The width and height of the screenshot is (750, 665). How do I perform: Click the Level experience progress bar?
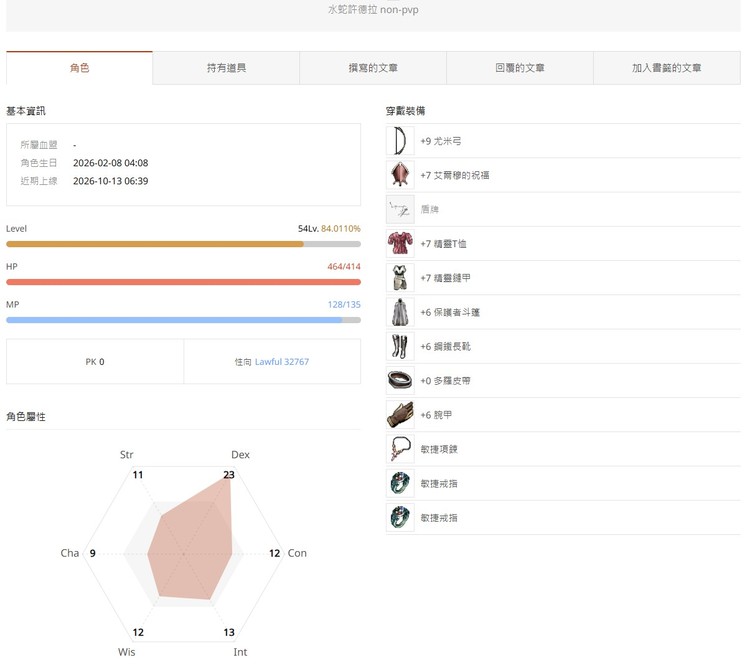click(183, 244)
